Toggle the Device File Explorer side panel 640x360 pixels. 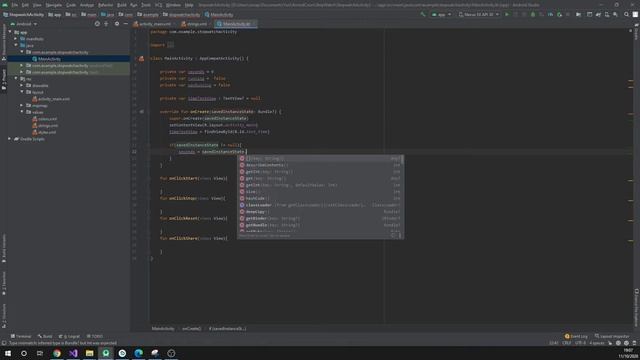coord(636,307)
